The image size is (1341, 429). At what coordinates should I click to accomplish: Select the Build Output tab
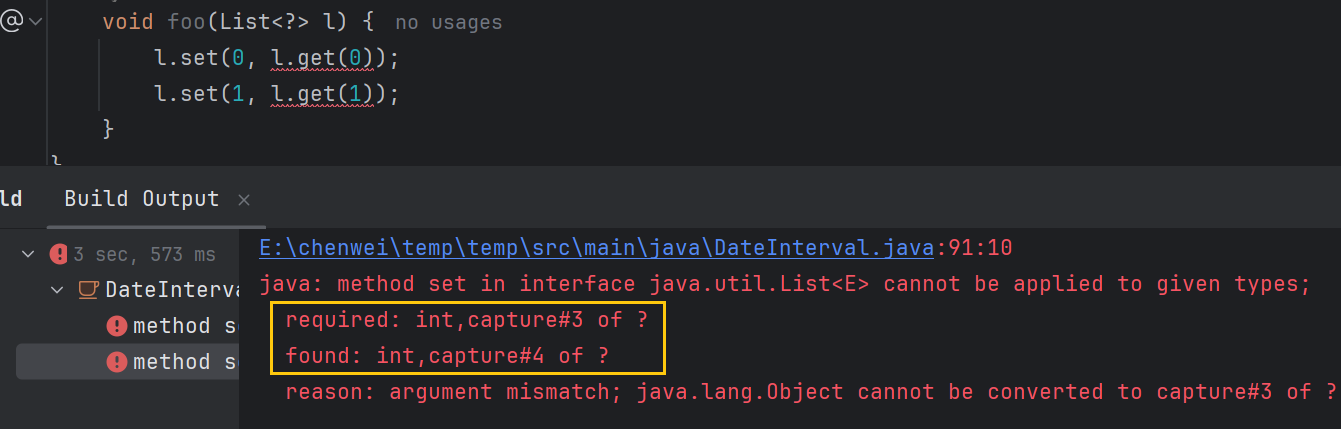(x=141, y=198)
